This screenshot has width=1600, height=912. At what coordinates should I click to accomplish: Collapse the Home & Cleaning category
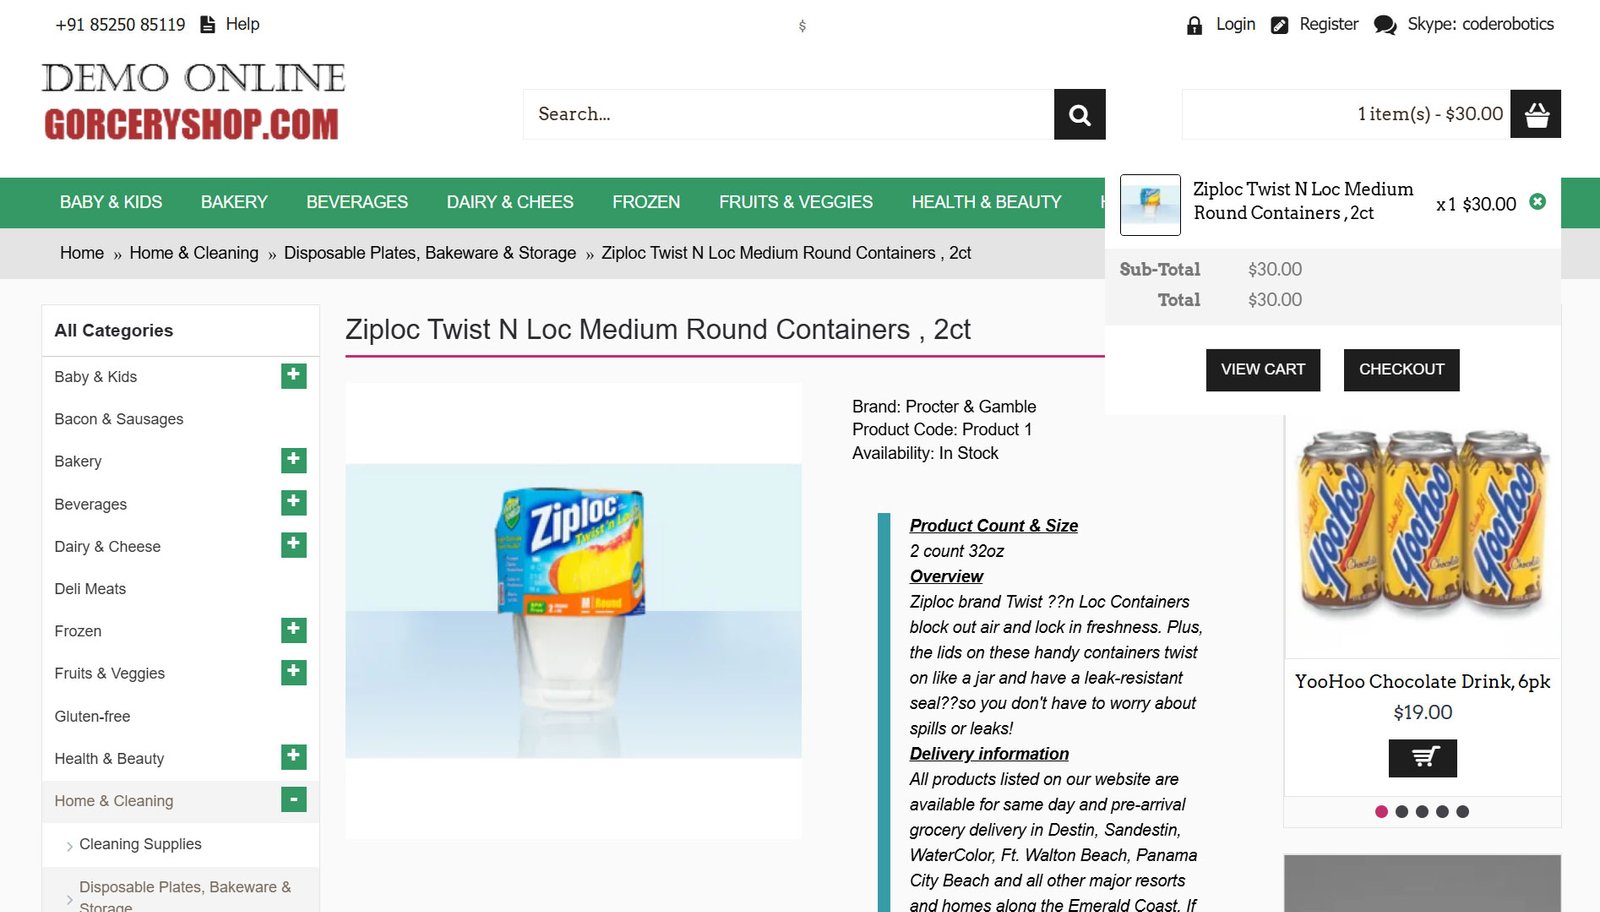point(293,800)
